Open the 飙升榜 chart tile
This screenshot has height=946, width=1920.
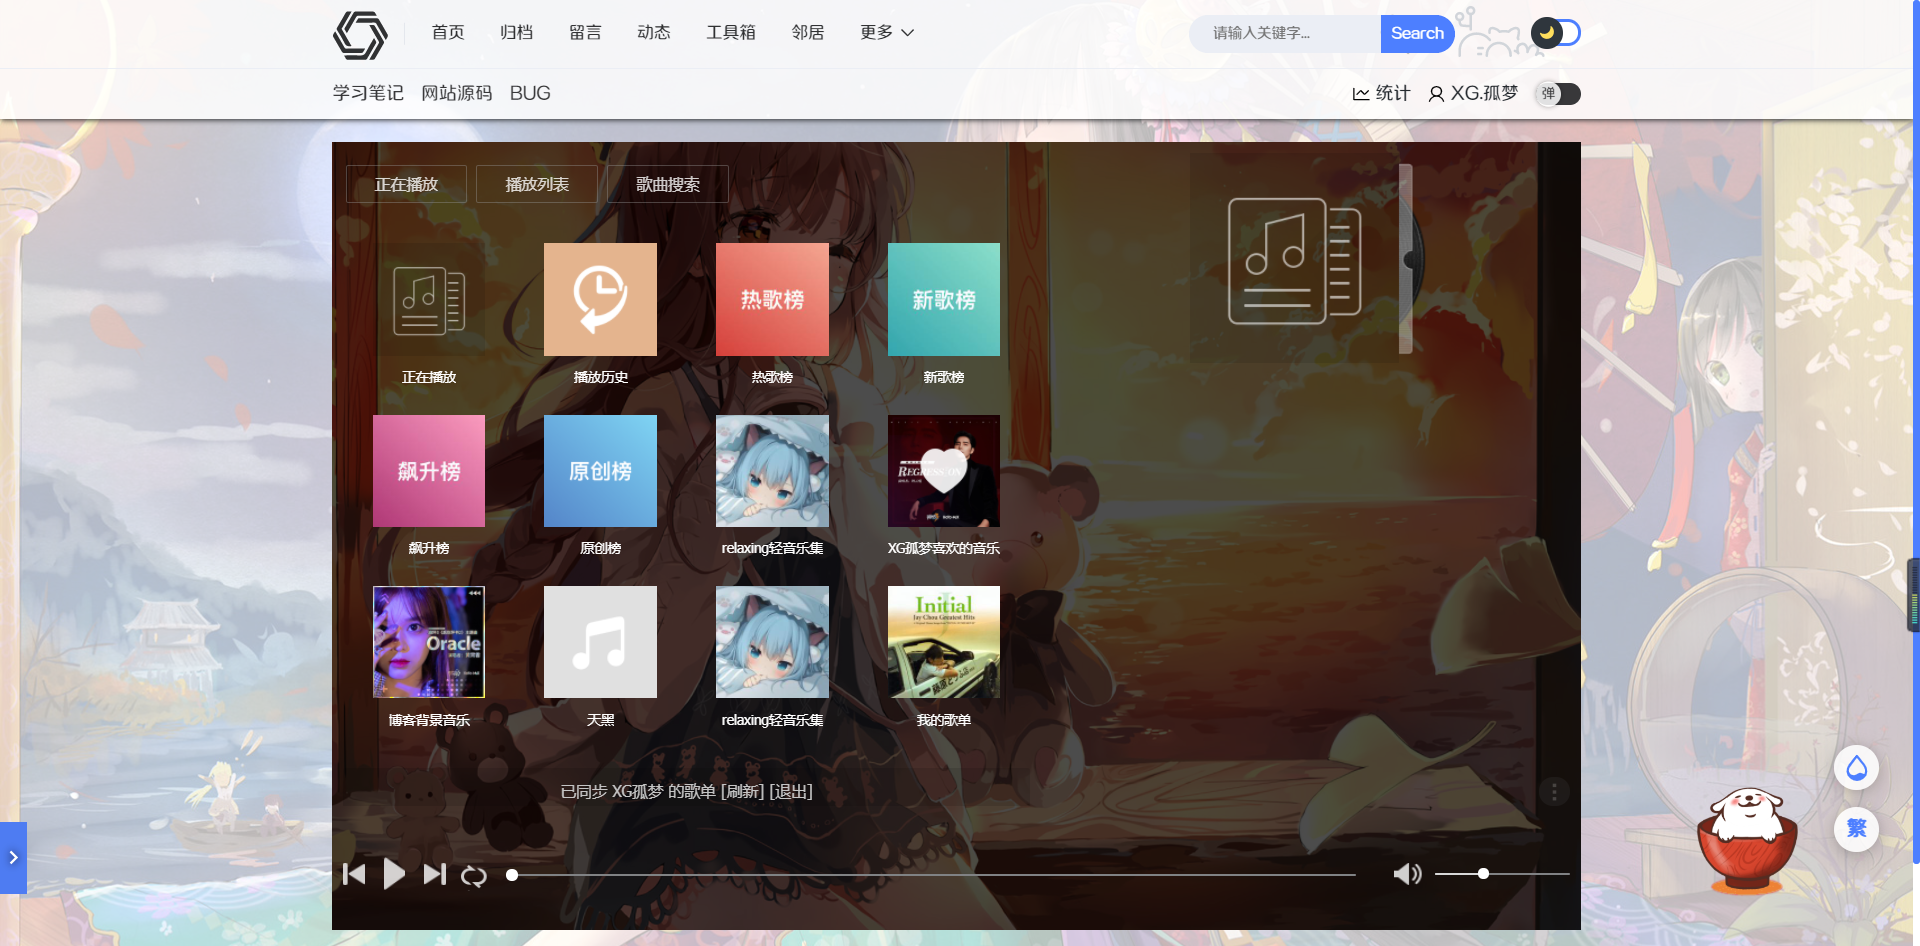click(429, 471)
